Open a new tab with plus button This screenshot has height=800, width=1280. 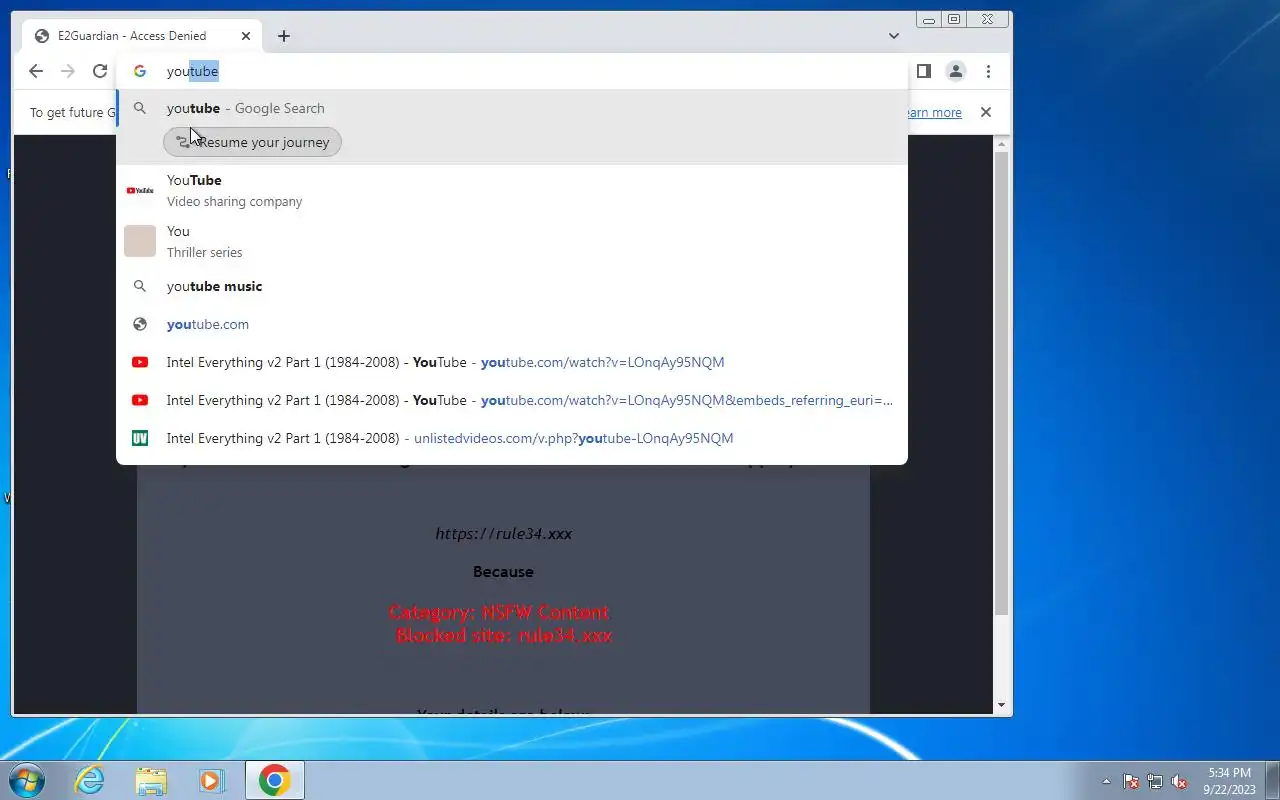(284, 36)
